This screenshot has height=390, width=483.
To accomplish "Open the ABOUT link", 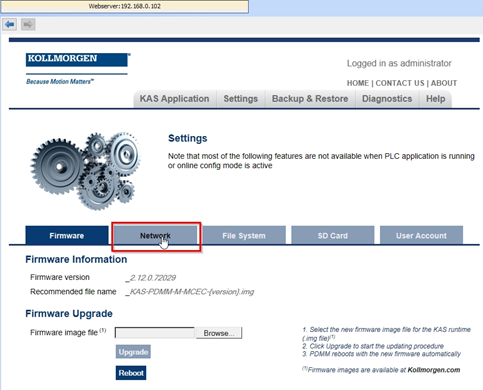I will [x=444, y=83].
